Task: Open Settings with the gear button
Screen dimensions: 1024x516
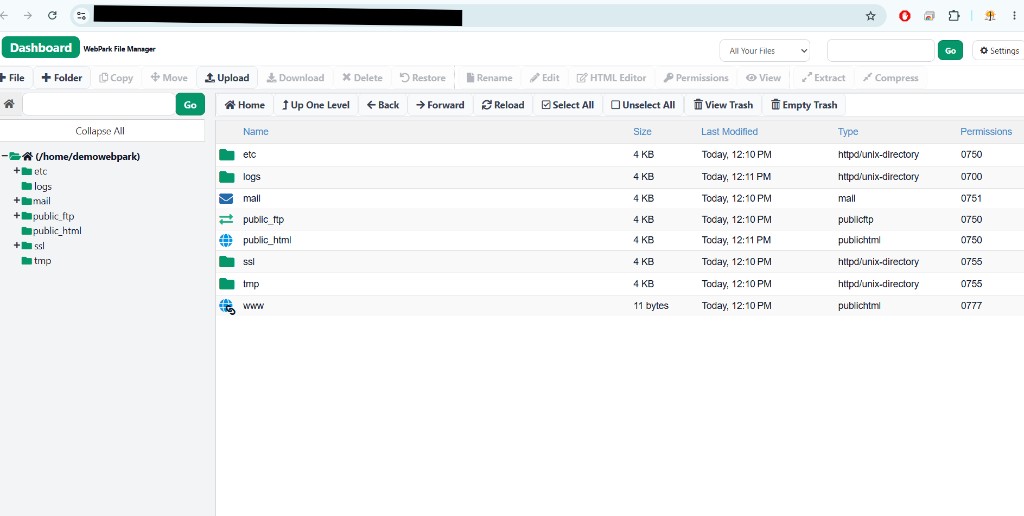Action: tap(999, 50)
